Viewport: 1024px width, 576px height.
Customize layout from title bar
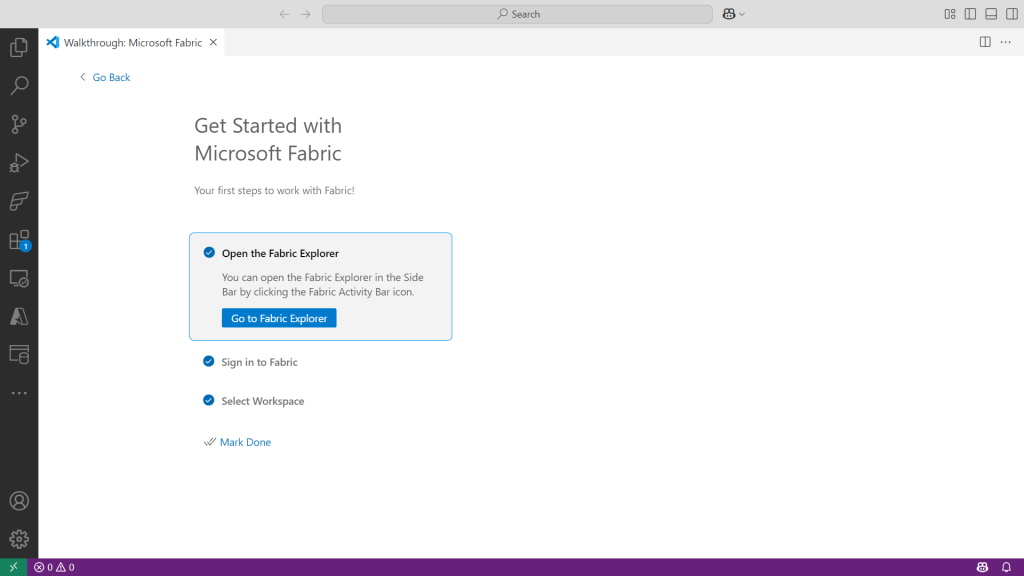click(x=950, y=14)
